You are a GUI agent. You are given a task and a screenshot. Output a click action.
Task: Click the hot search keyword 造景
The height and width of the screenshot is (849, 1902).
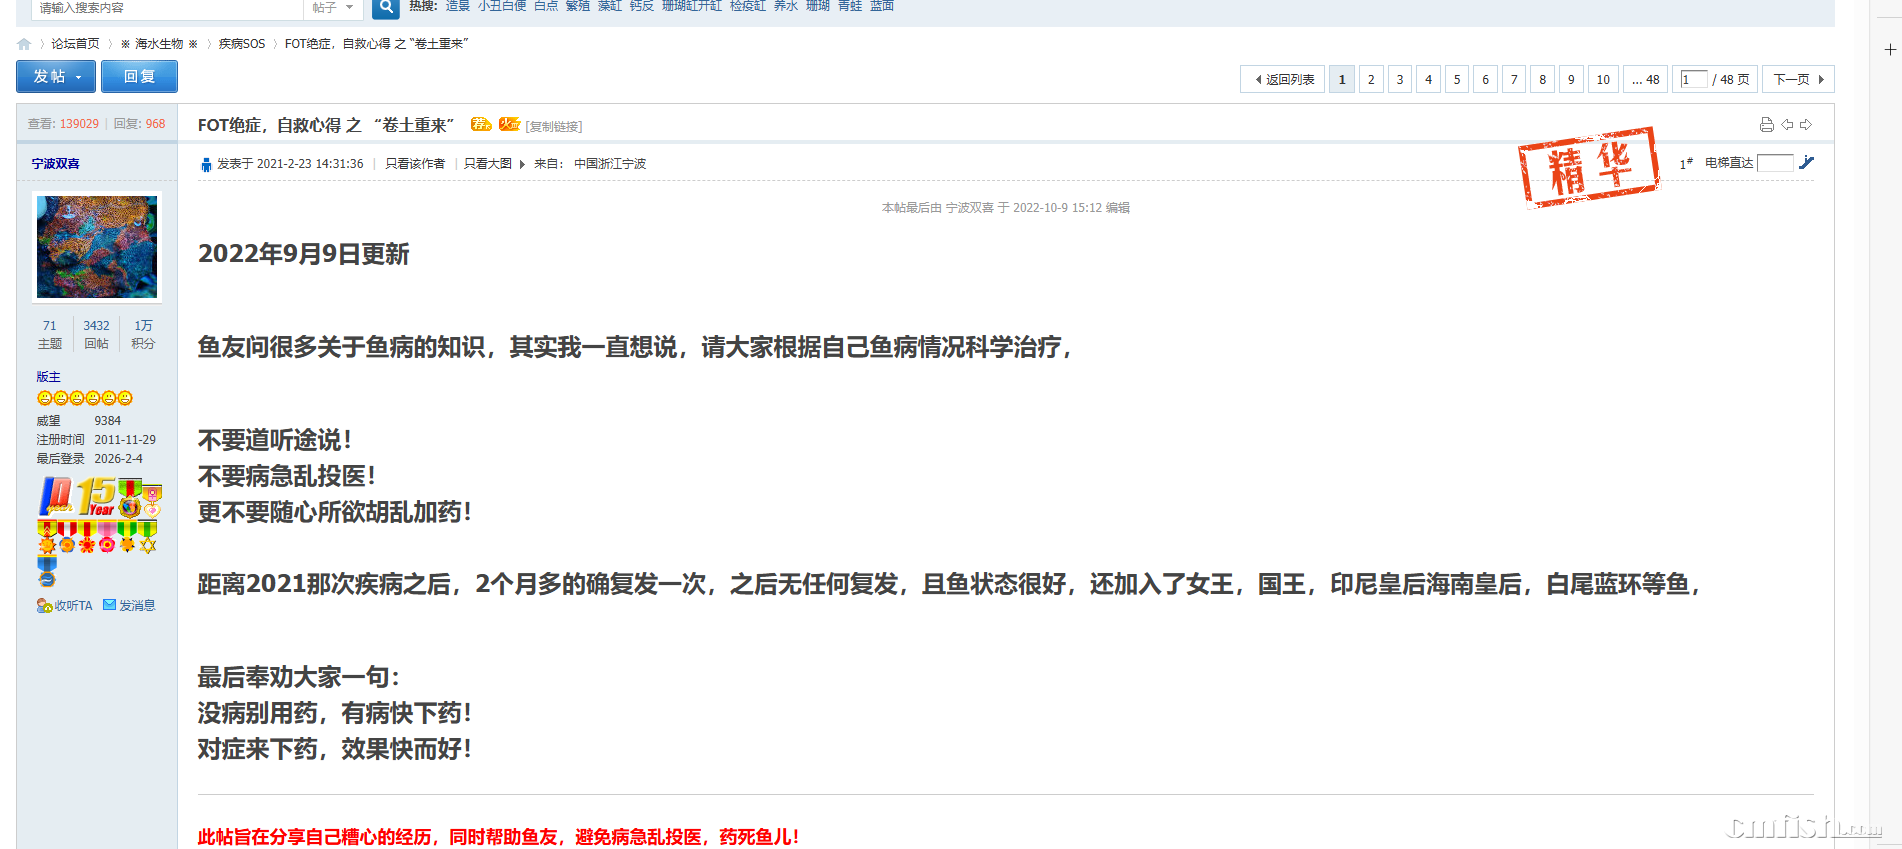click(x=458, y=6)
